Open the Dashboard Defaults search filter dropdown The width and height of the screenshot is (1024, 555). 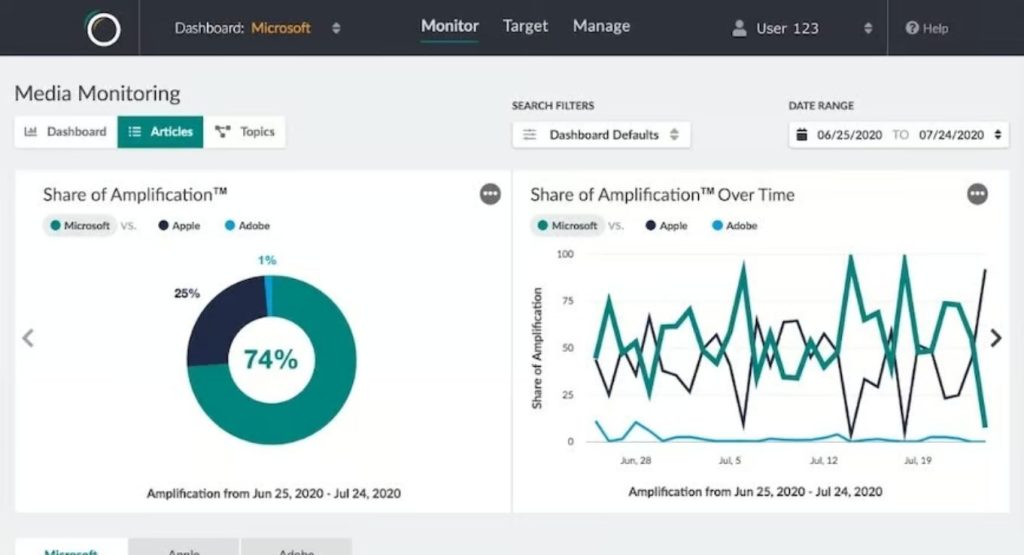601,134
